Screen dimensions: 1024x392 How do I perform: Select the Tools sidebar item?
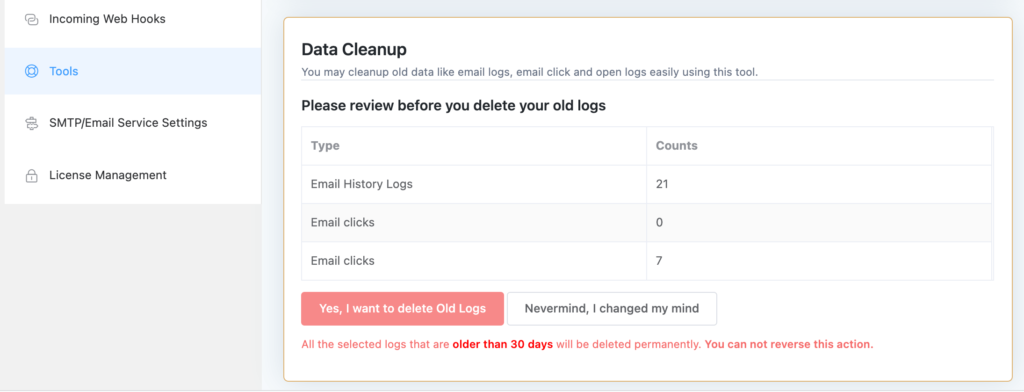point(133,71)
